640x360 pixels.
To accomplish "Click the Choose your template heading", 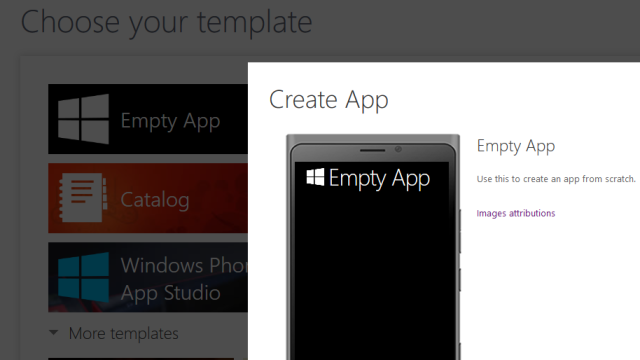I will [167, 22].
